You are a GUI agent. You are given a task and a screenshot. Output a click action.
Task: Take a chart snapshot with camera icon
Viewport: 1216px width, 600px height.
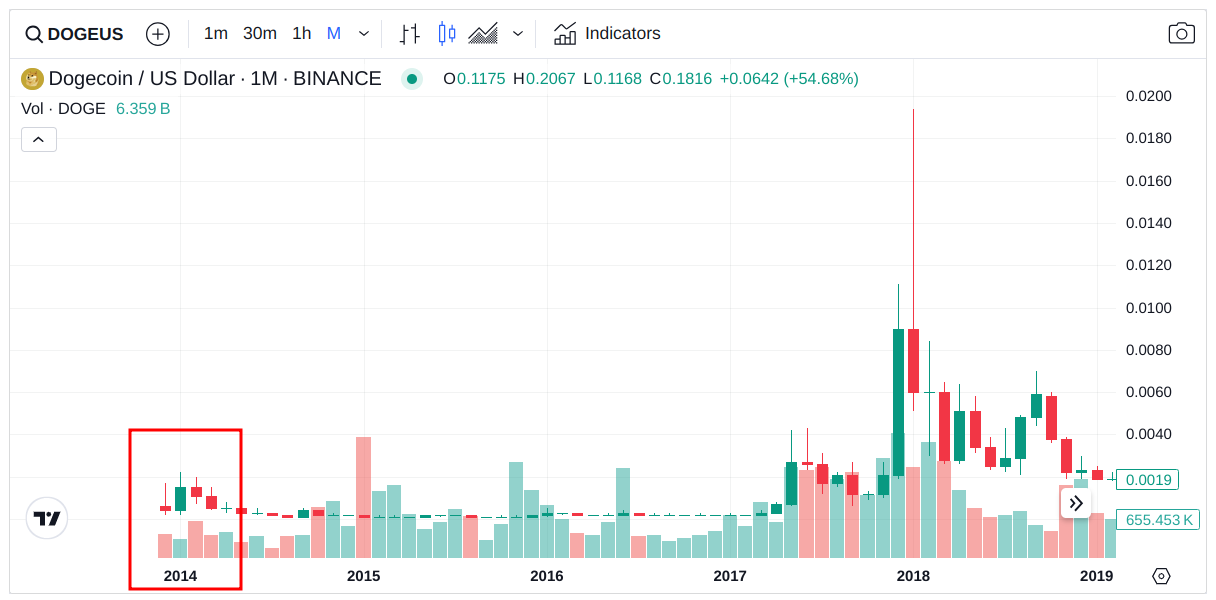tap(1182, 33)
